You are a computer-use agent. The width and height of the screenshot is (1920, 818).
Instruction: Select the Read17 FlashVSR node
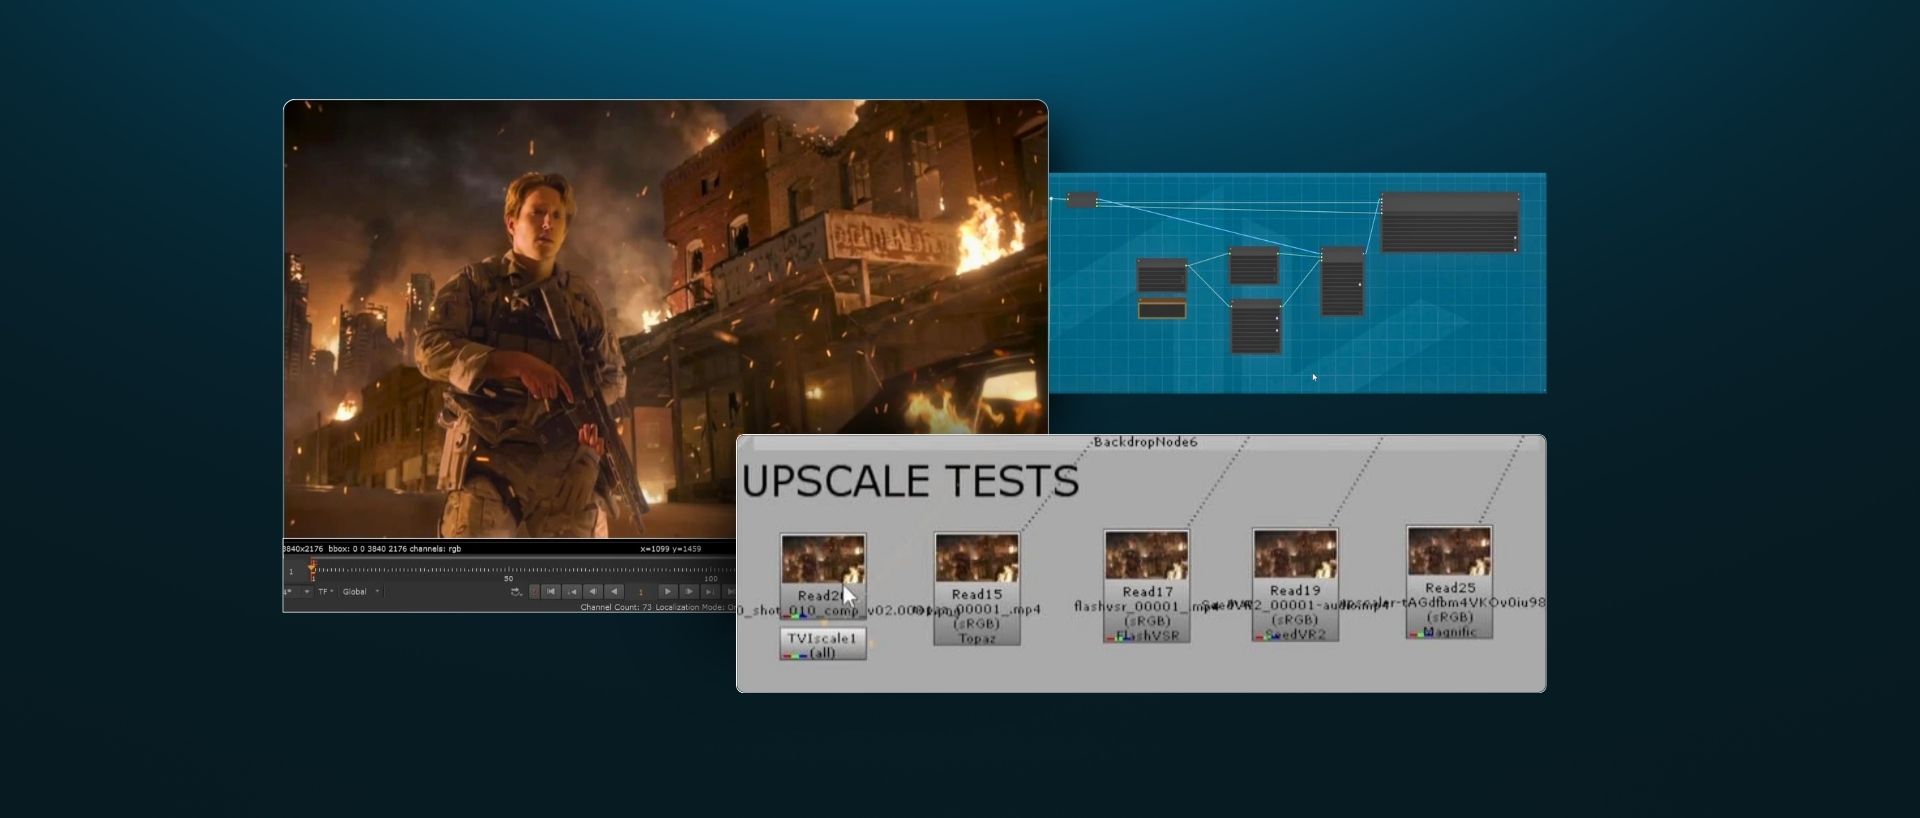1147,586
